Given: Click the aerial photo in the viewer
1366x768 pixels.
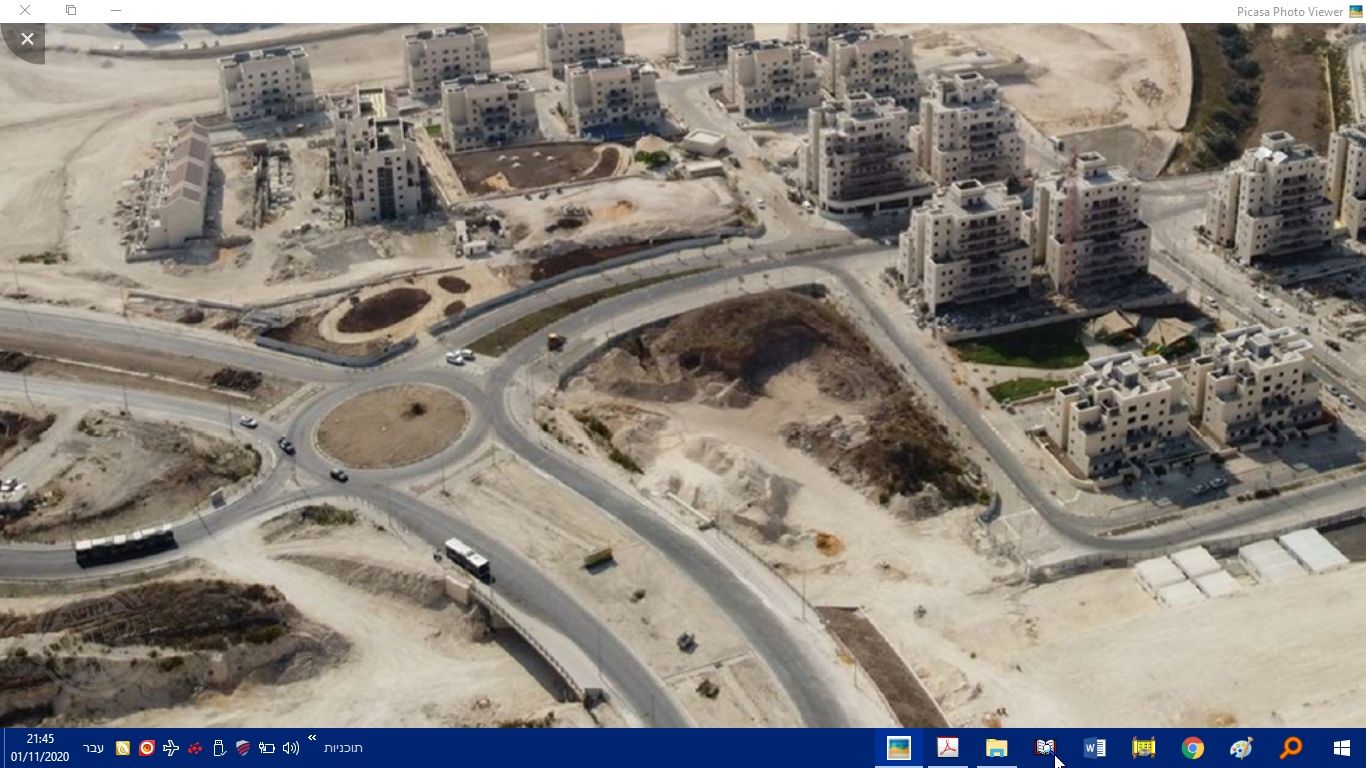Looking at the screenshot, I should [683, 375].
